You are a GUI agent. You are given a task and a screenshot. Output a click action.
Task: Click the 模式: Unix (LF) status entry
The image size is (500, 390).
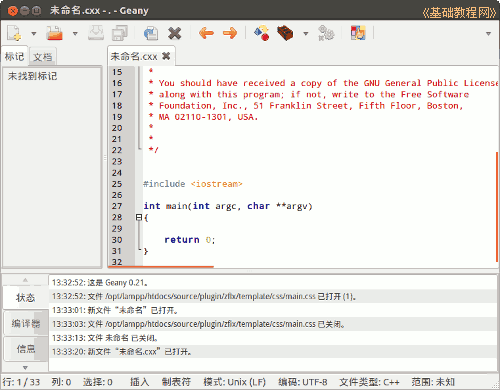[234, 382]
